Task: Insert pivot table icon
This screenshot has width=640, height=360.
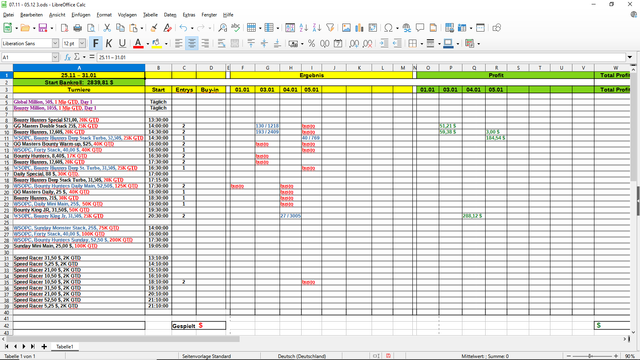Action: [373, 28]
